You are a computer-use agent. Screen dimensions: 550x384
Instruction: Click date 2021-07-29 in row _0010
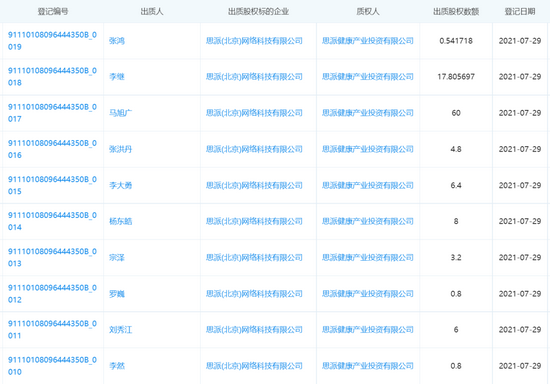[520, 366]
